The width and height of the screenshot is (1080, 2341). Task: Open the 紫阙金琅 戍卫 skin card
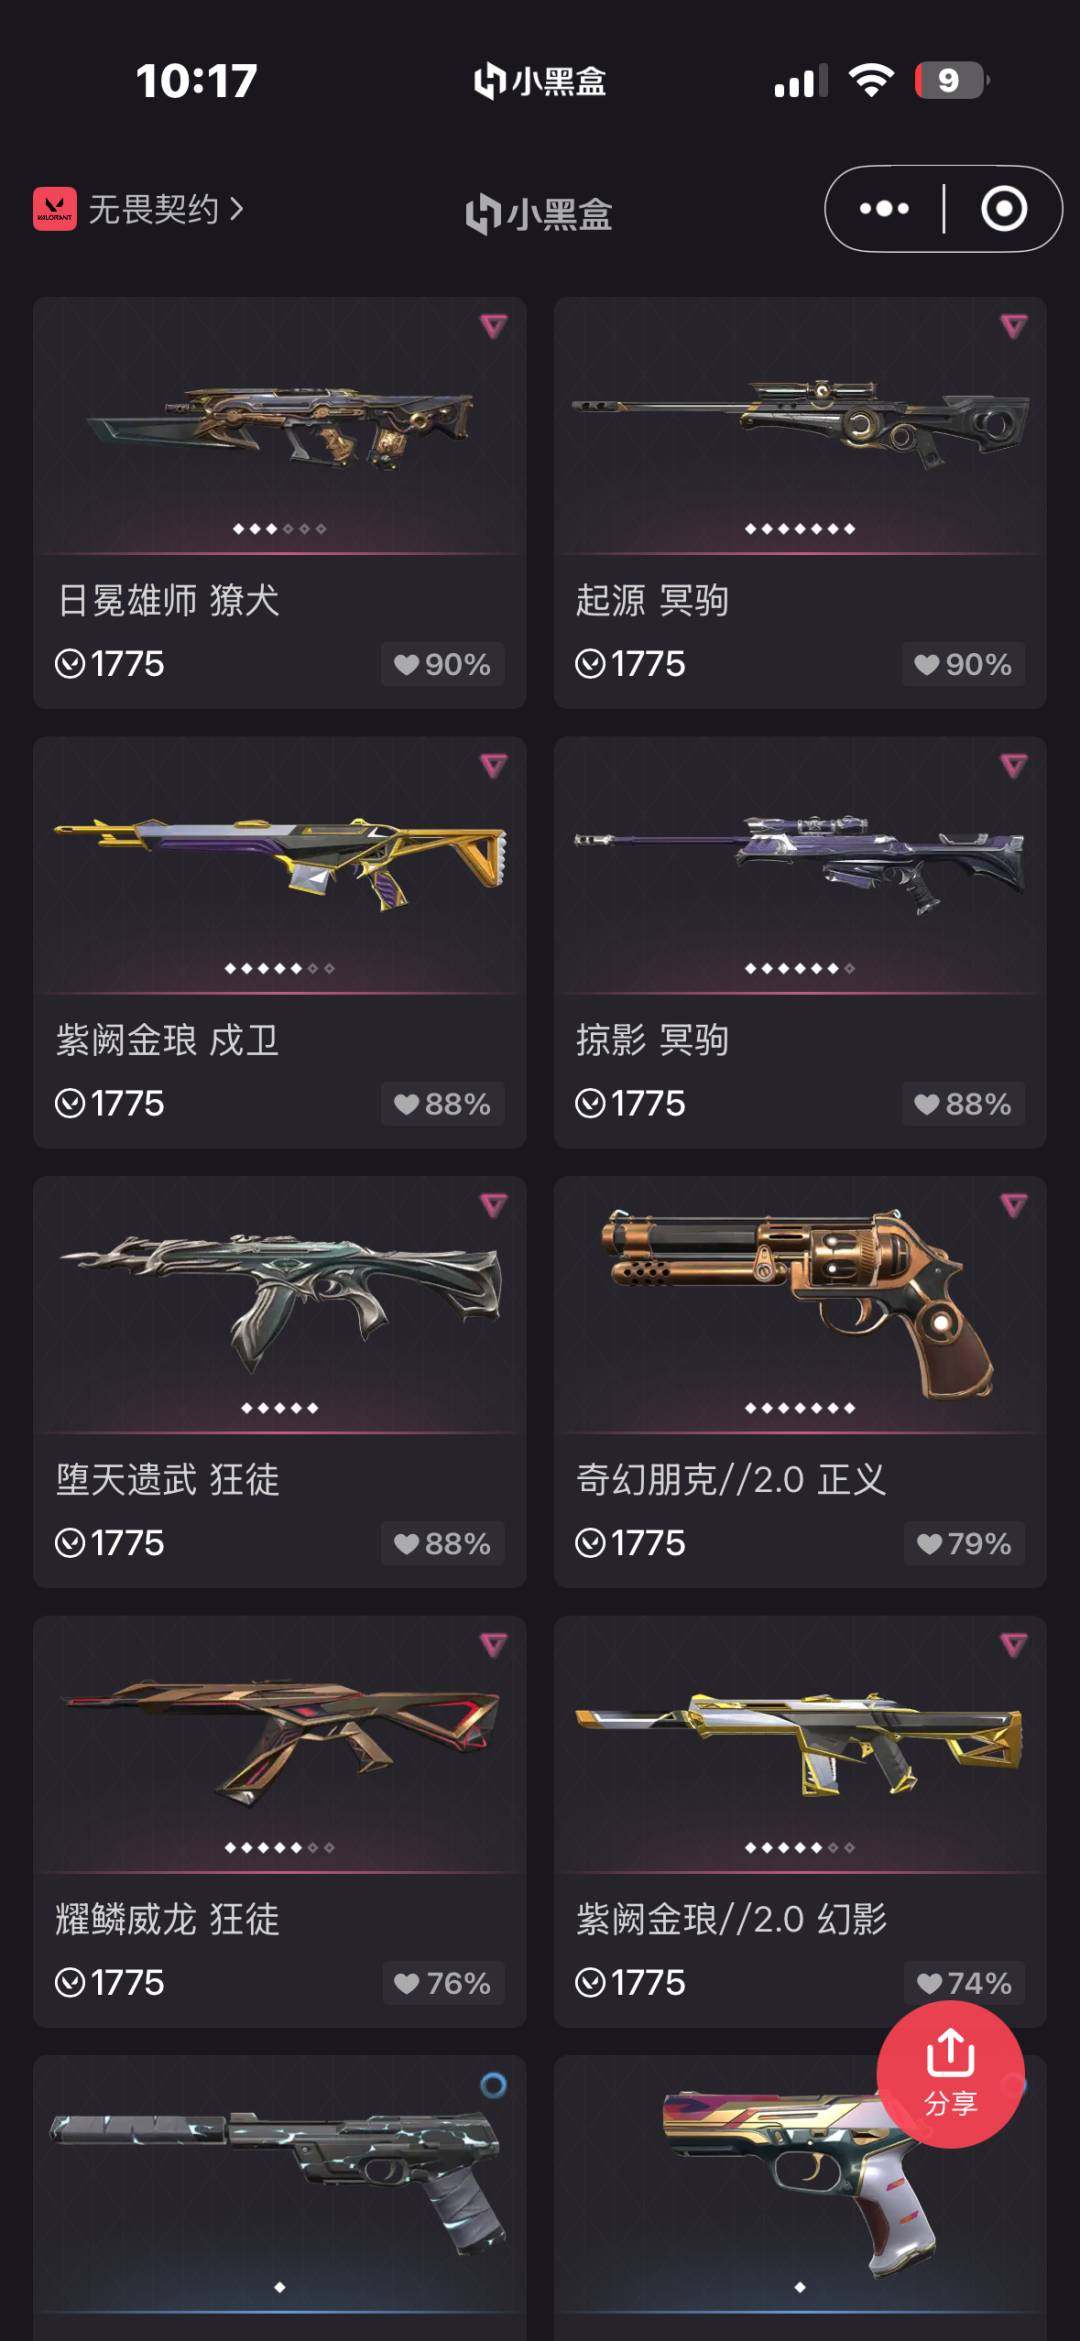coord(280,942)
